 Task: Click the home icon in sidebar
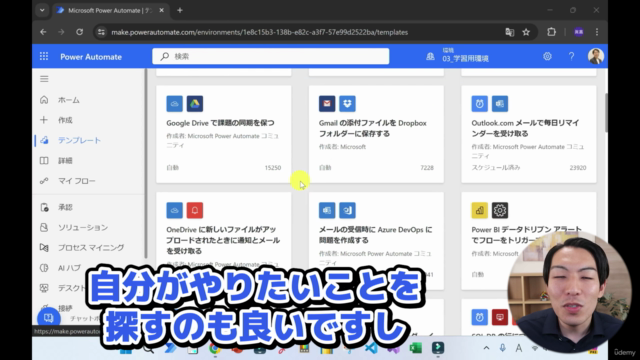click(44, 100)
